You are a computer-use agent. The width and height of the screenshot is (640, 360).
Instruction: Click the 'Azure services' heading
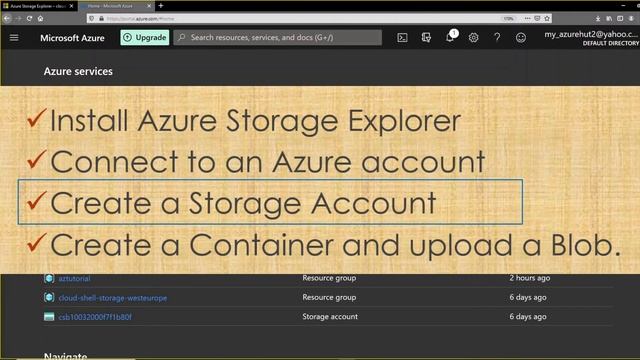tap(78, 71)
